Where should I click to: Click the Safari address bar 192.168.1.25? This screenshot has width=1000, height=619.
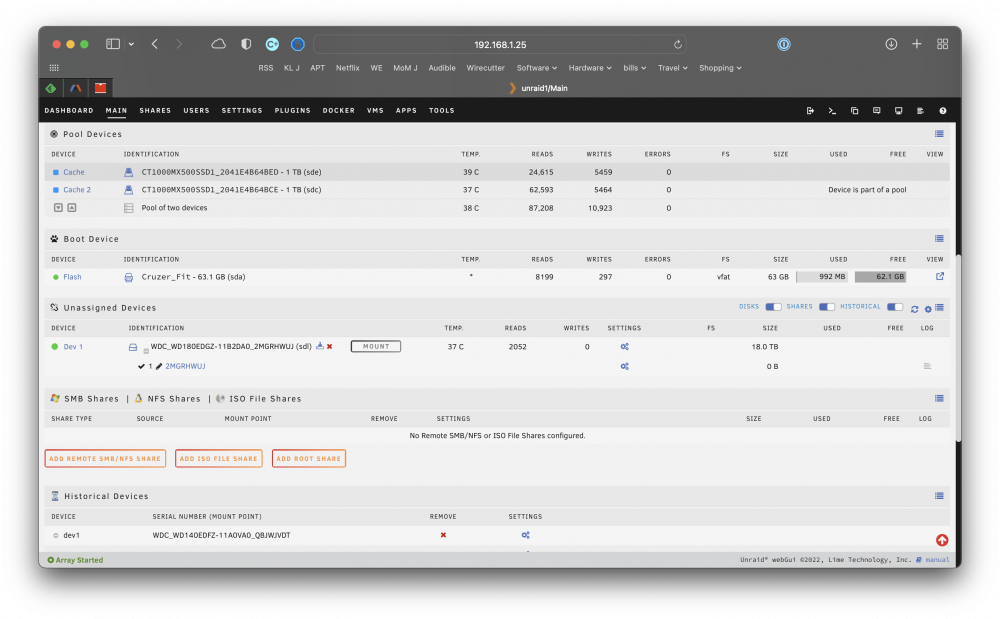(x=500, y=45)
